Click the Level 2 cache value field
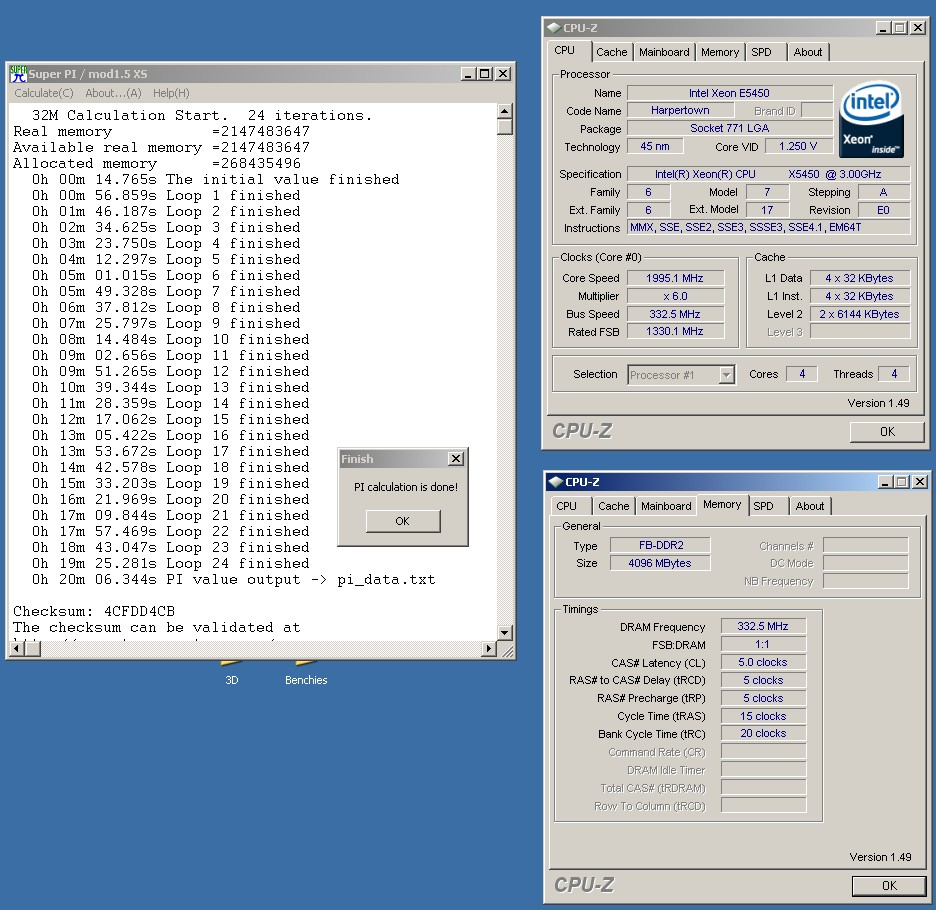The width and height of the screenshot is (936, 910). (x=860, y=314)
